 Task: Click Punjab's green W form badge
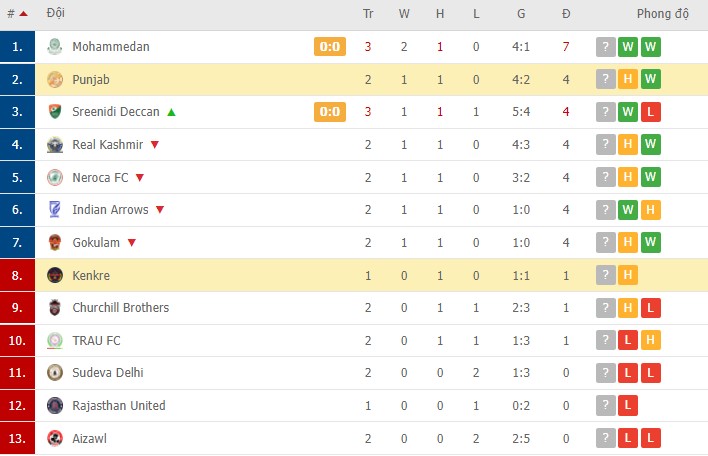[x=651, y=80]
